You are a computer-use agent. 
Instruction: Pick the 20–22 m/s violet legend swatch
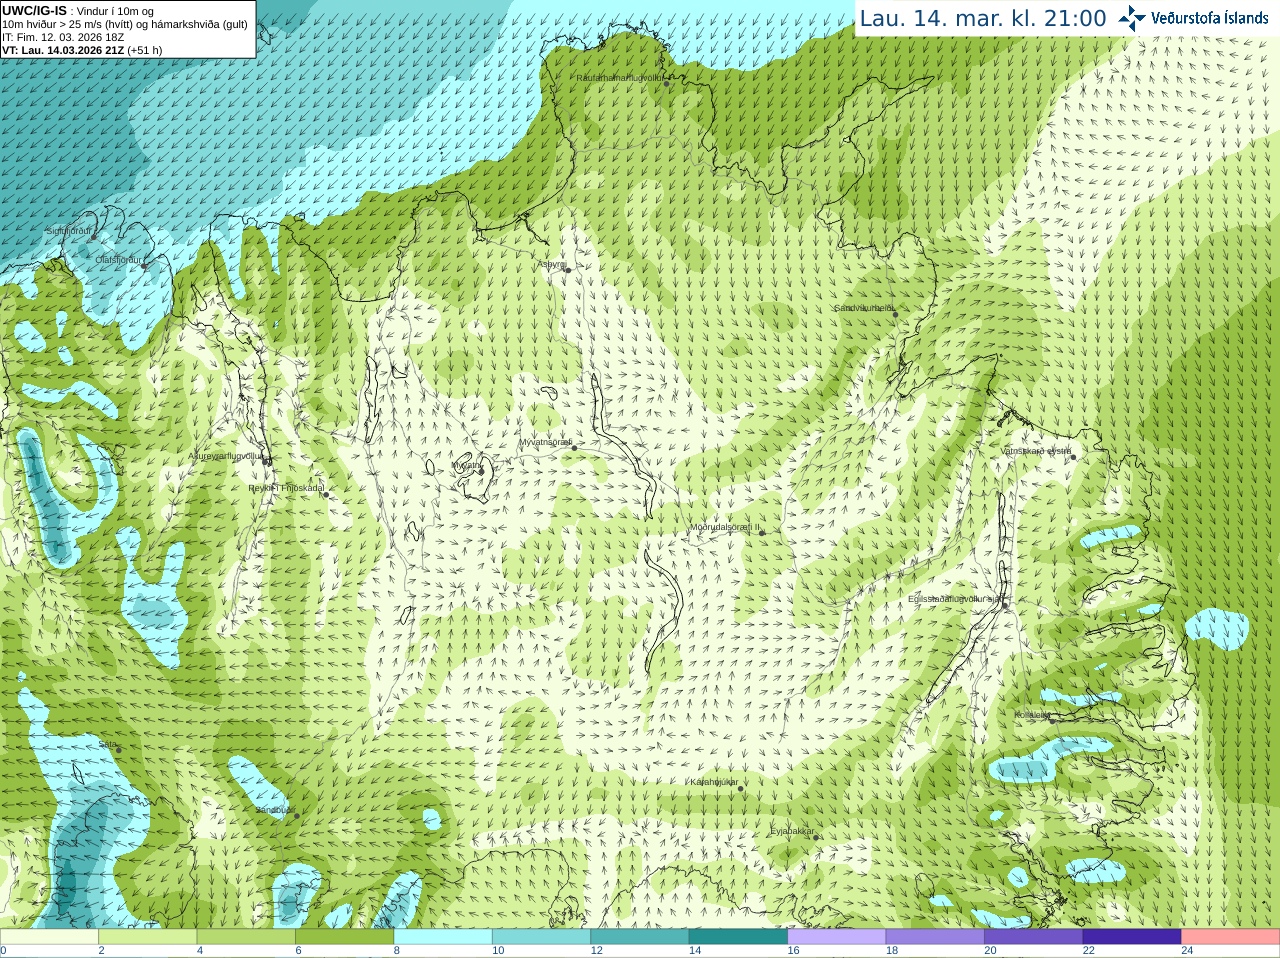point(1034,937)
